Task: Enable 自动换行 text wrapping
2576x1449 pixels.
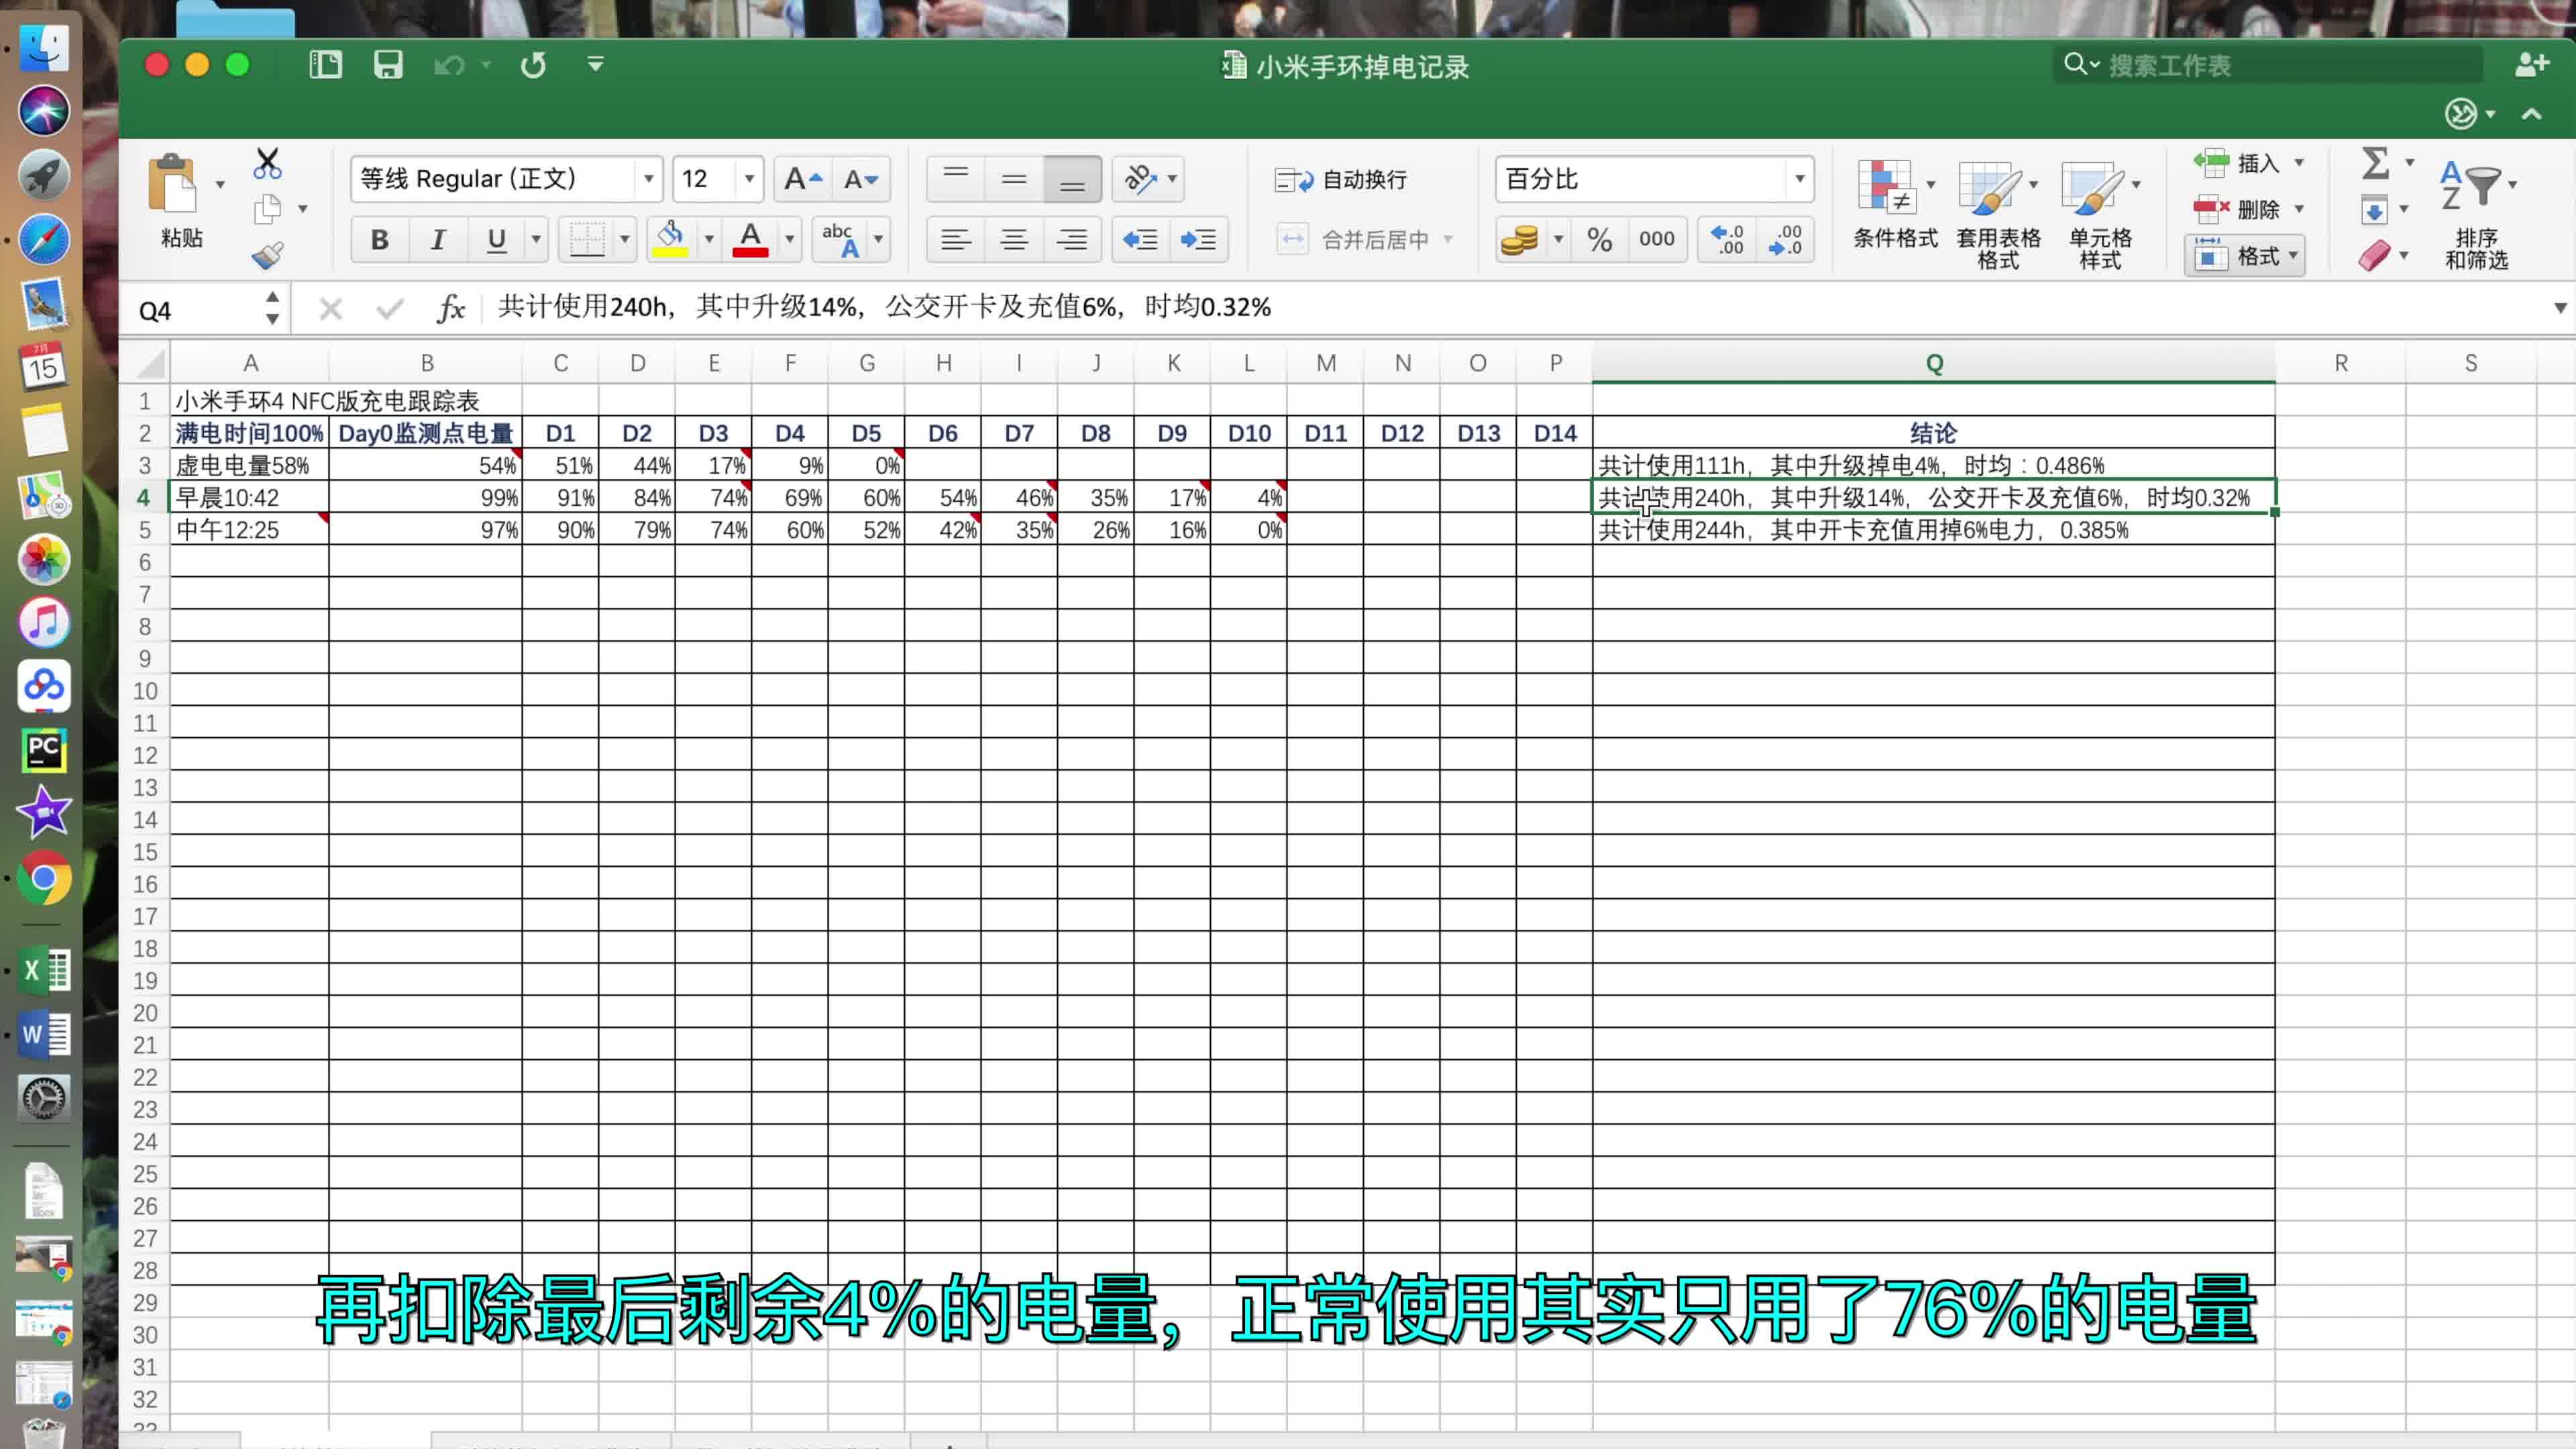Action: click(x=1345, y=180)
